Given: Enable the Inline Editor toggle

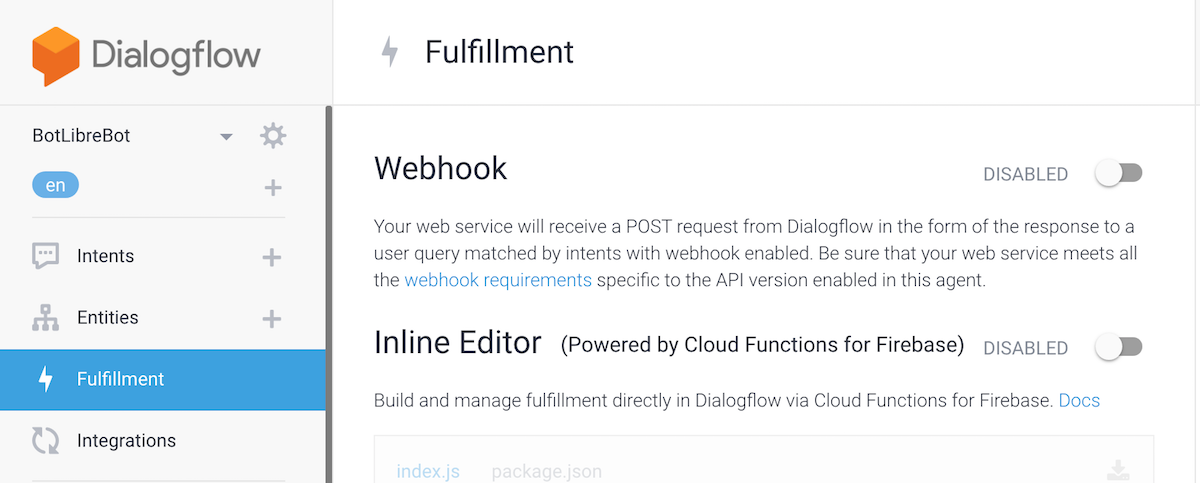Looking at the screenshot, I should click(x=1118, y=347).
